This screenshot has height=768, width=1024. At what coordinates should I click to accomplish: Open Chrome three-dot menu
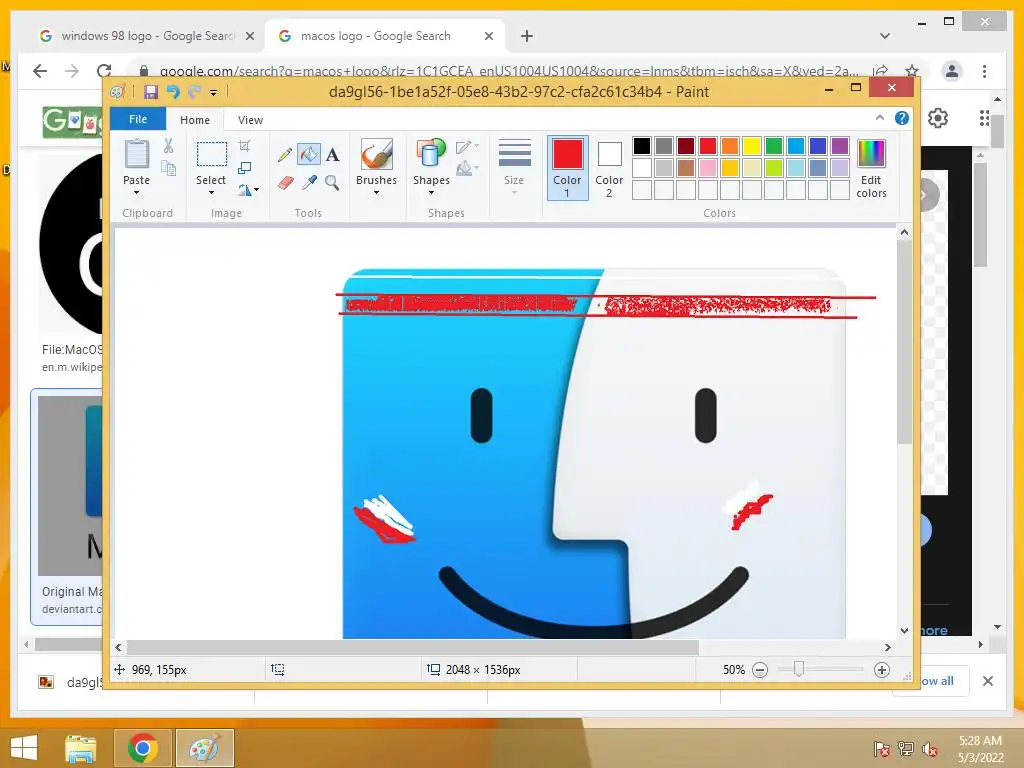pyautogui.click(x=984, y=71)
